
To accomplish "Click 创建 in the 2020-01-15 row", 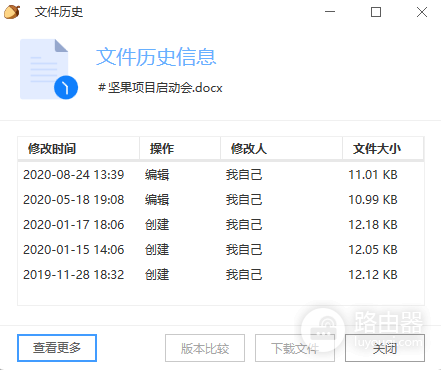I will point(157,250).
